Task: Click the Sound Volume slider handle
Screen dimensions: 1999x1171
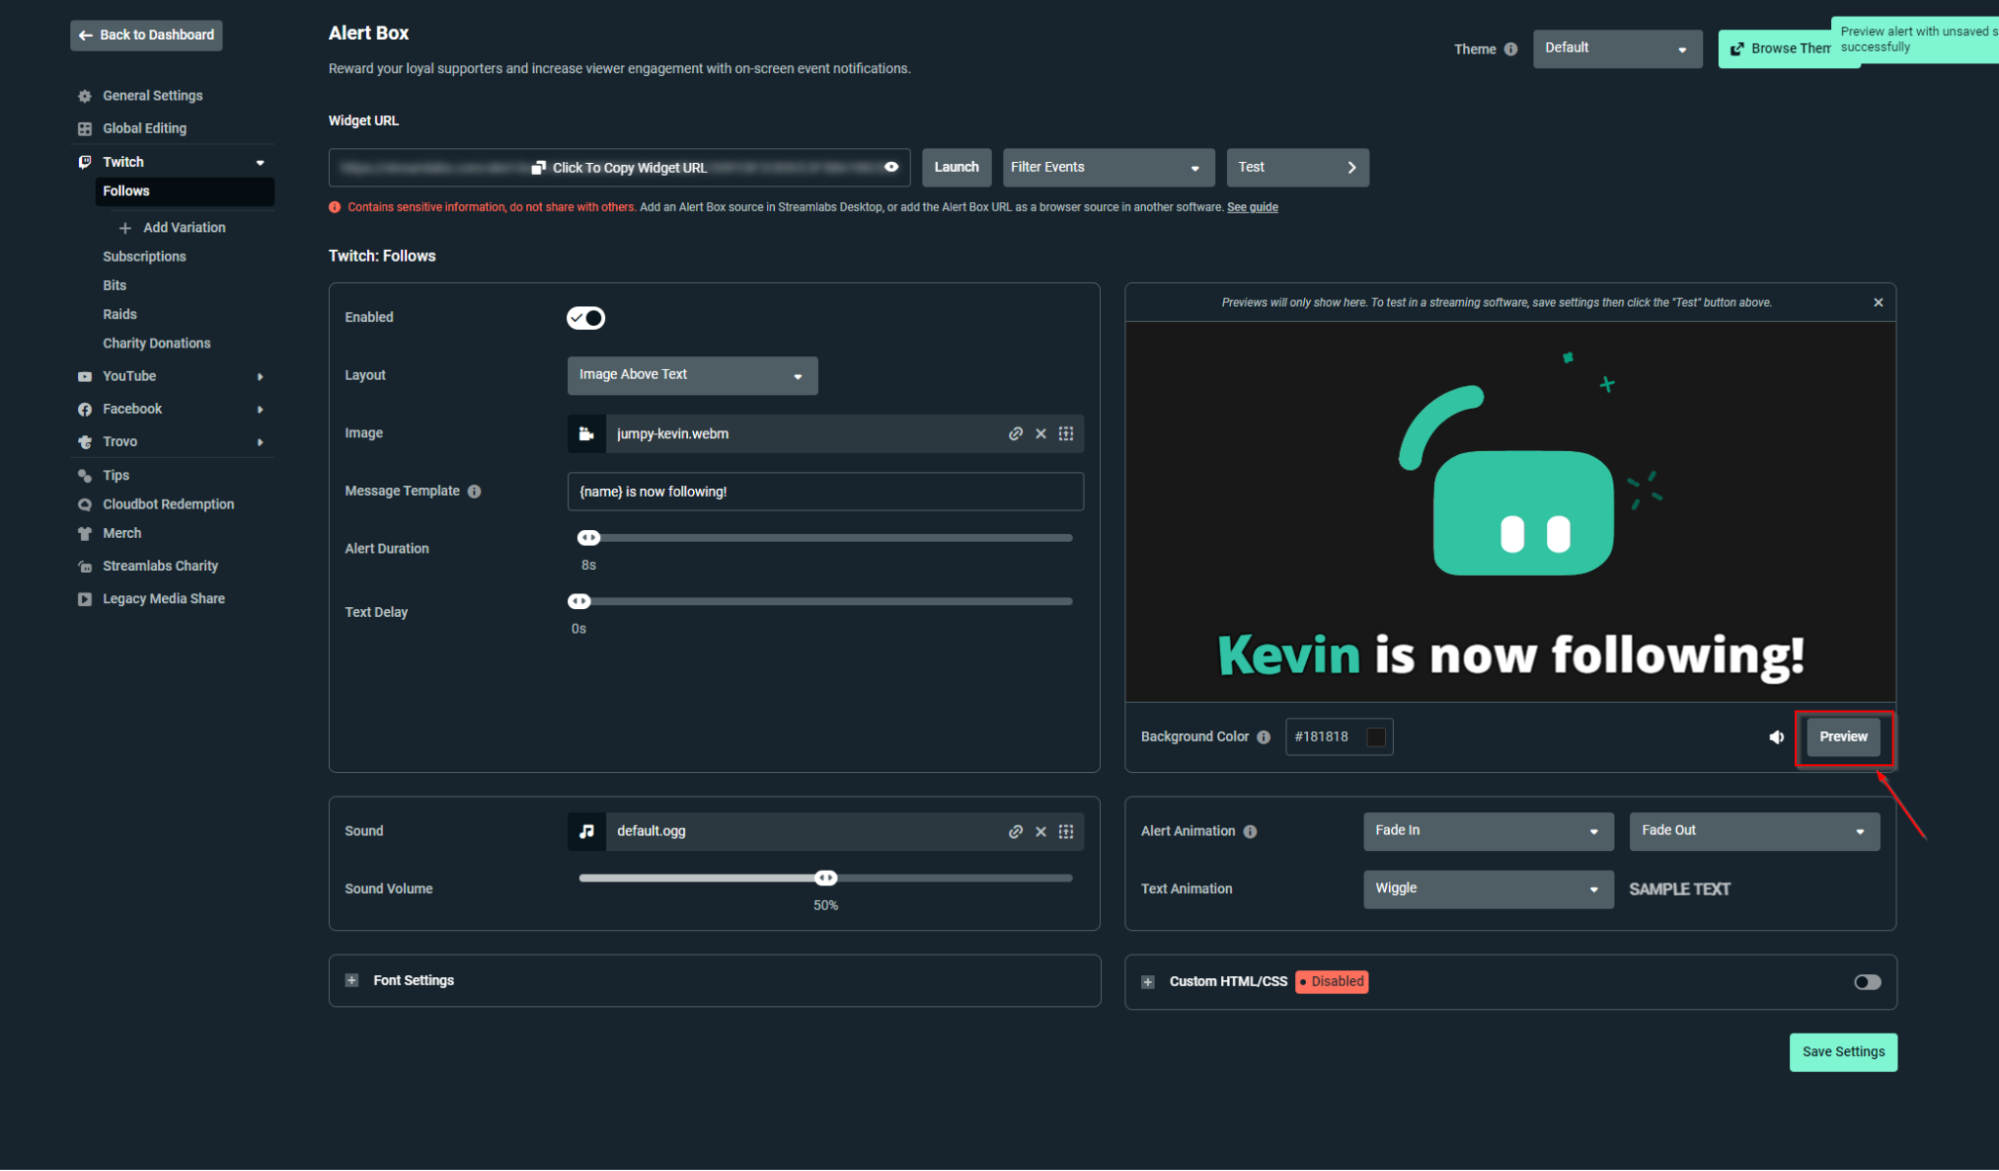Action: (x=825, y=879)
